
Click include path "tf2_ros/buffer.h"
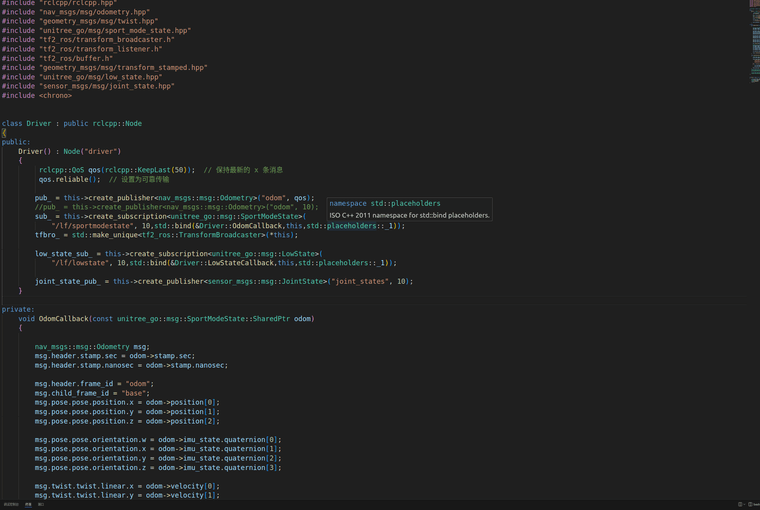[x=76, y=59]
